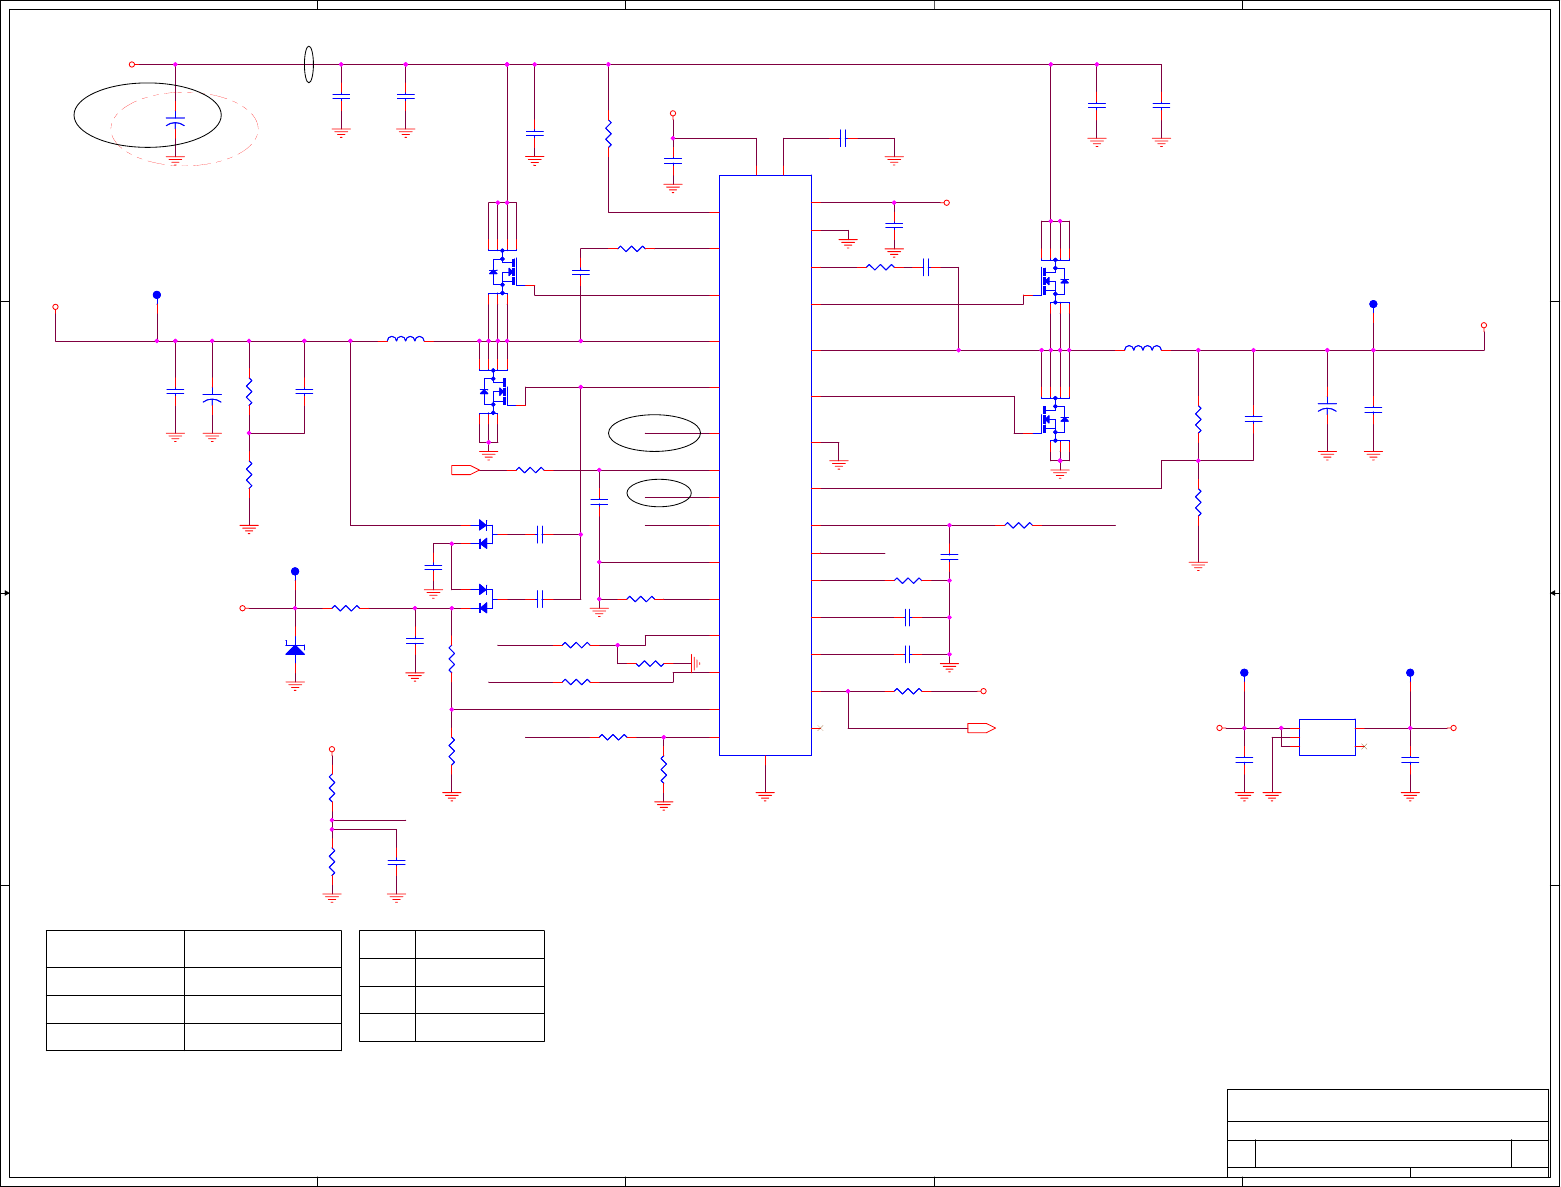Click blue test point on left input rail
This screenshot has height=1187, width=1561.
point(157,295)
